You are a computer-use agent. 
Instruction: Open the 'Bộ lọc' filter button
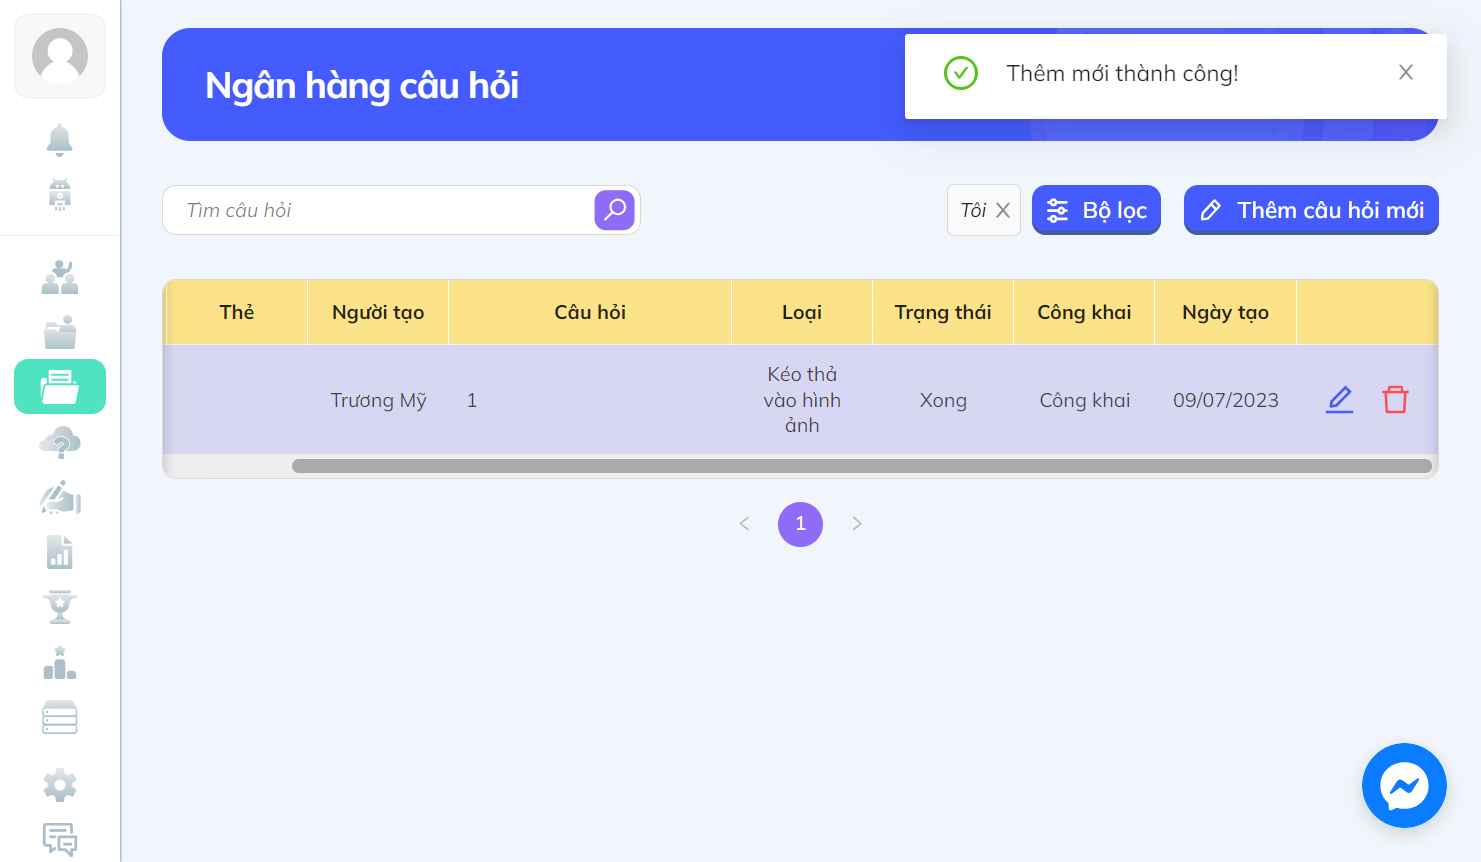tap(1096, 210)
